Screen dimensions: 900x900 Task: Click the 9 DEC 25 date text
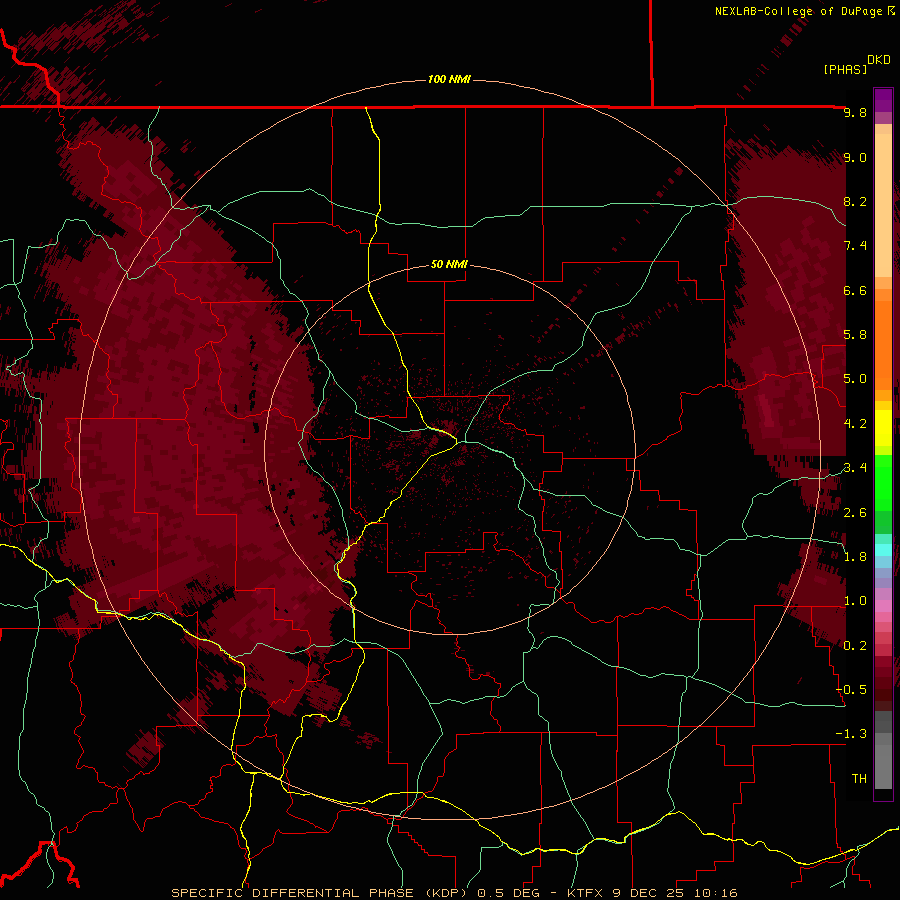tap(650, 893)
